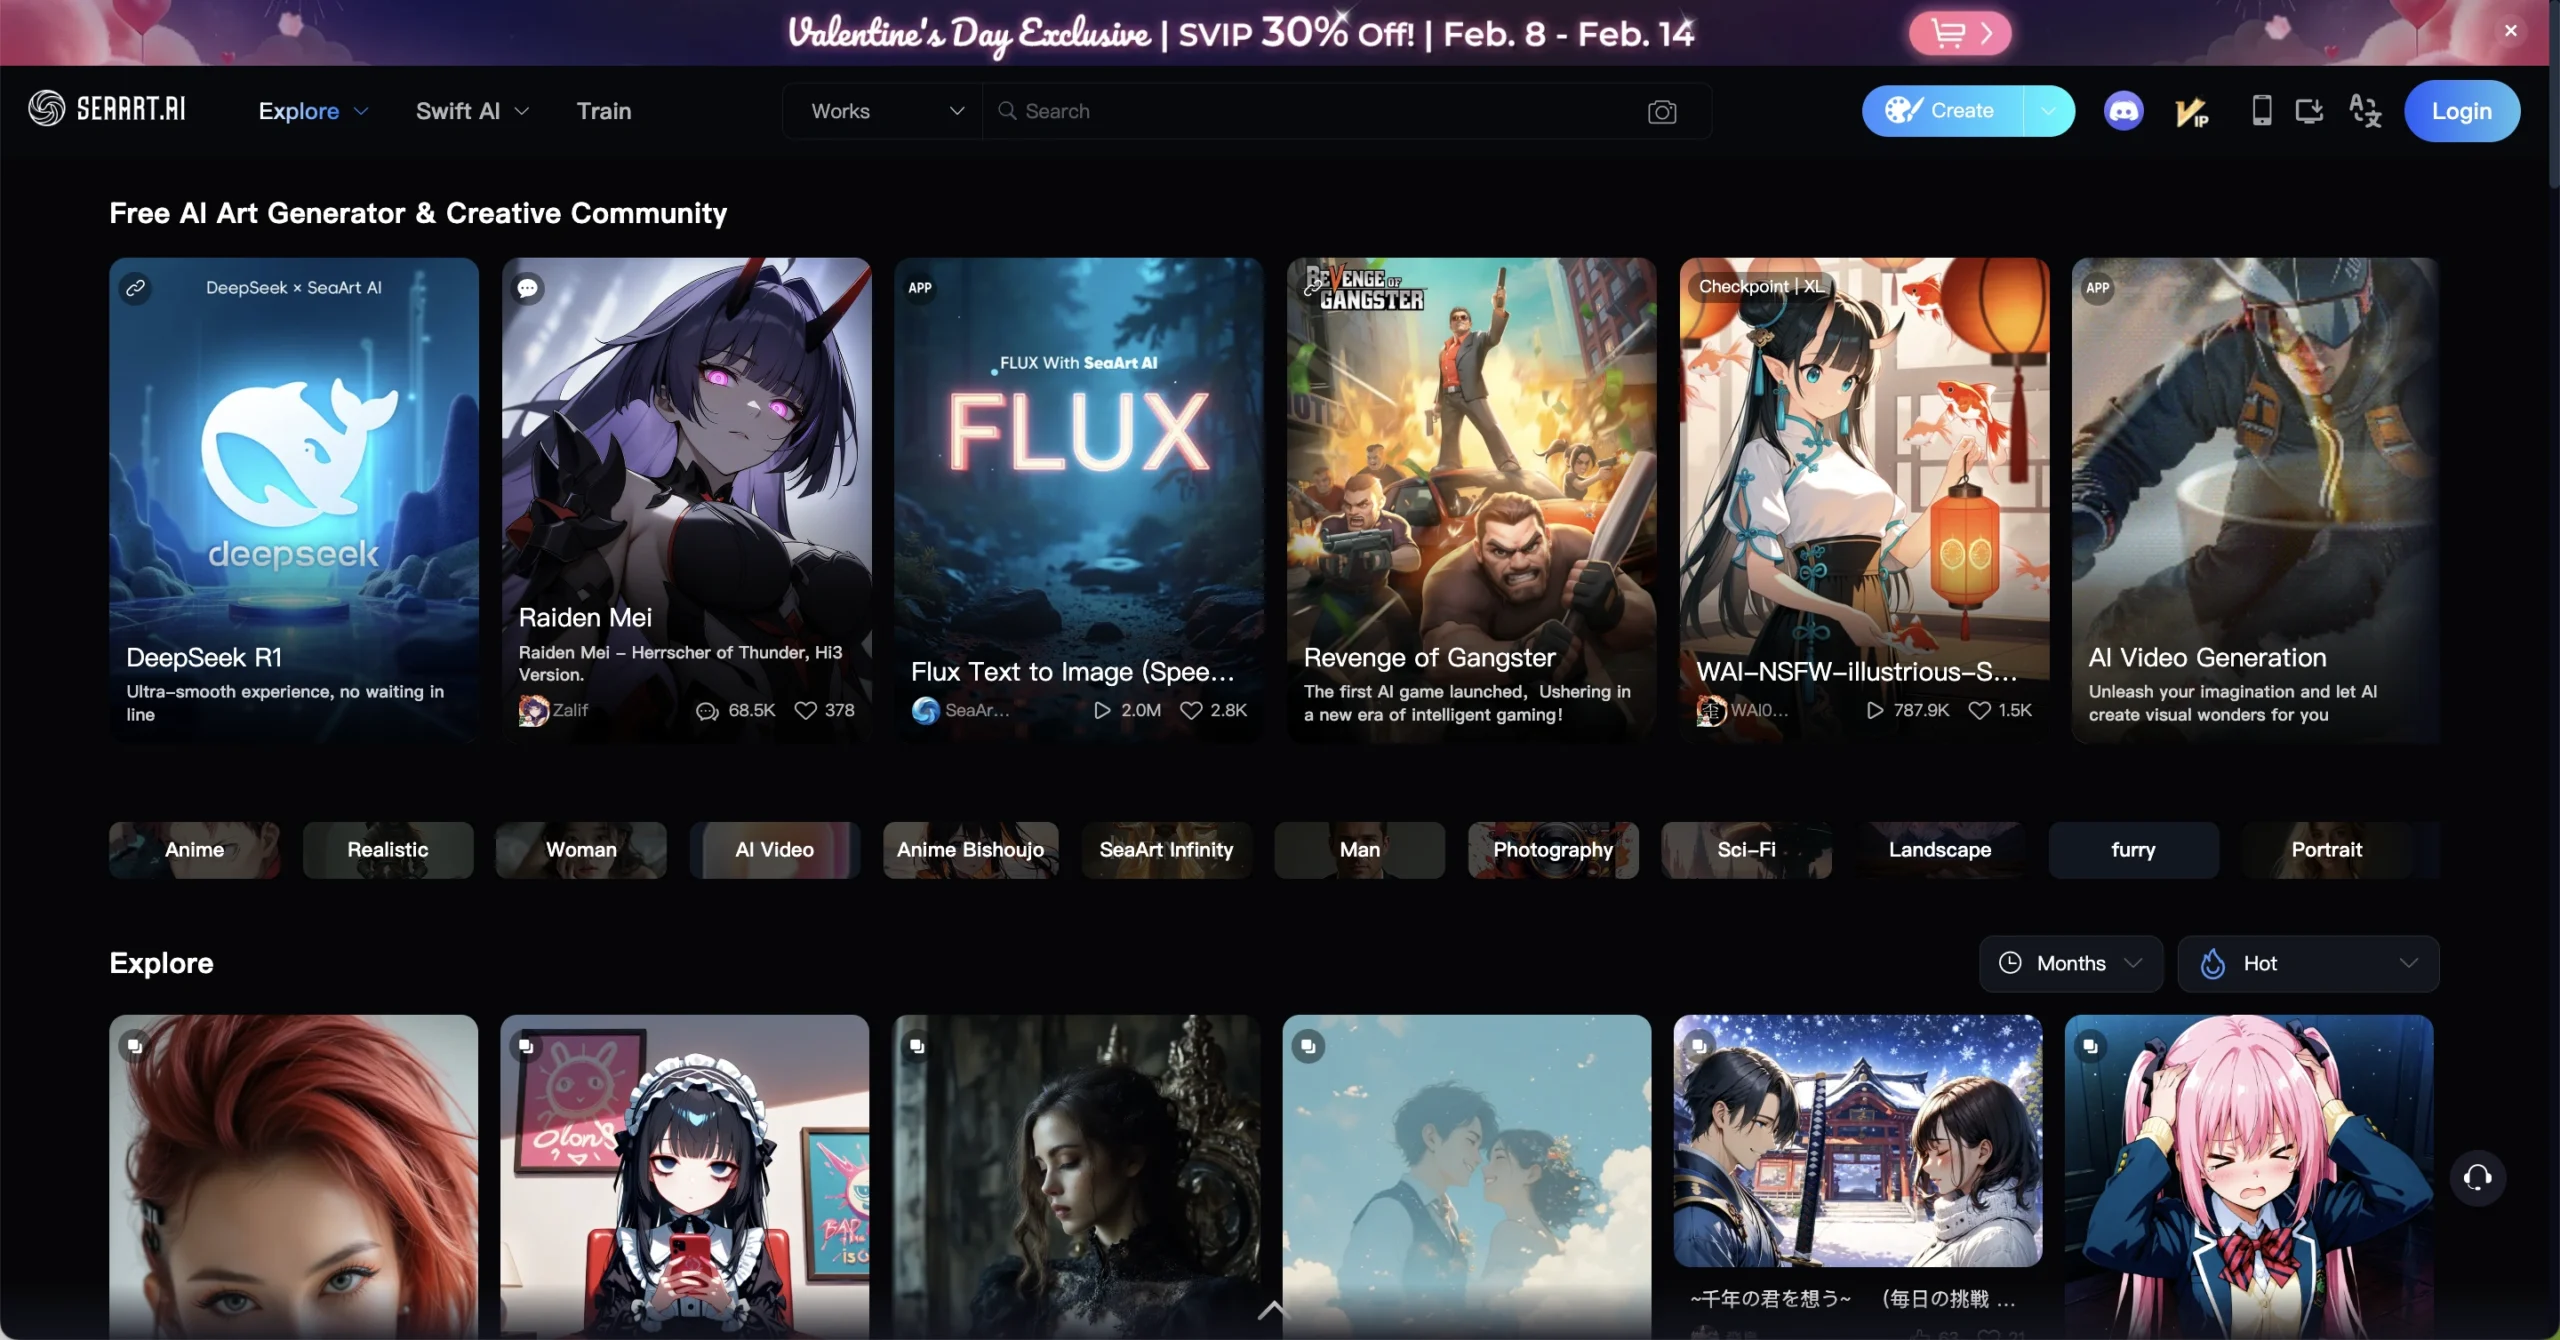Click the desktop download icon

click(x=2309, y=110)
